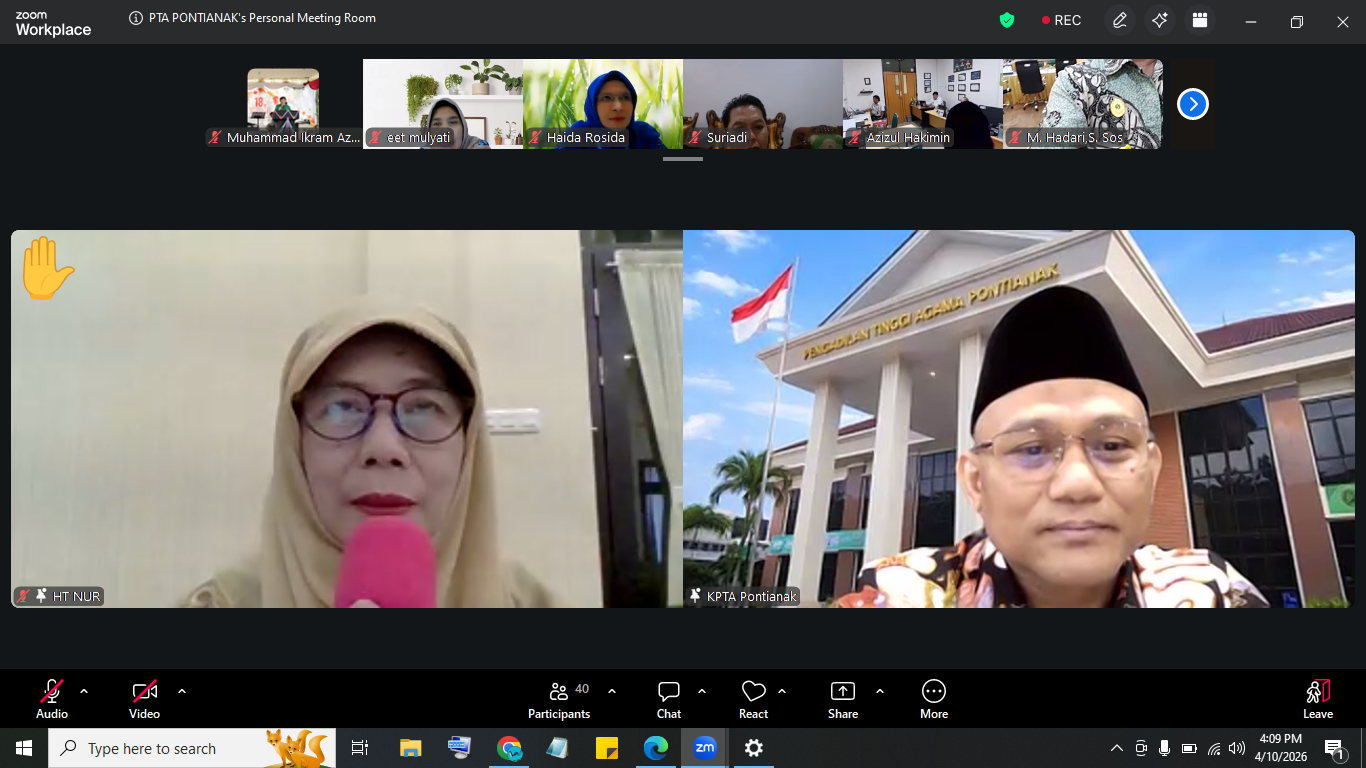Change the gallery view layout icon

click(x=1200, y=20)
